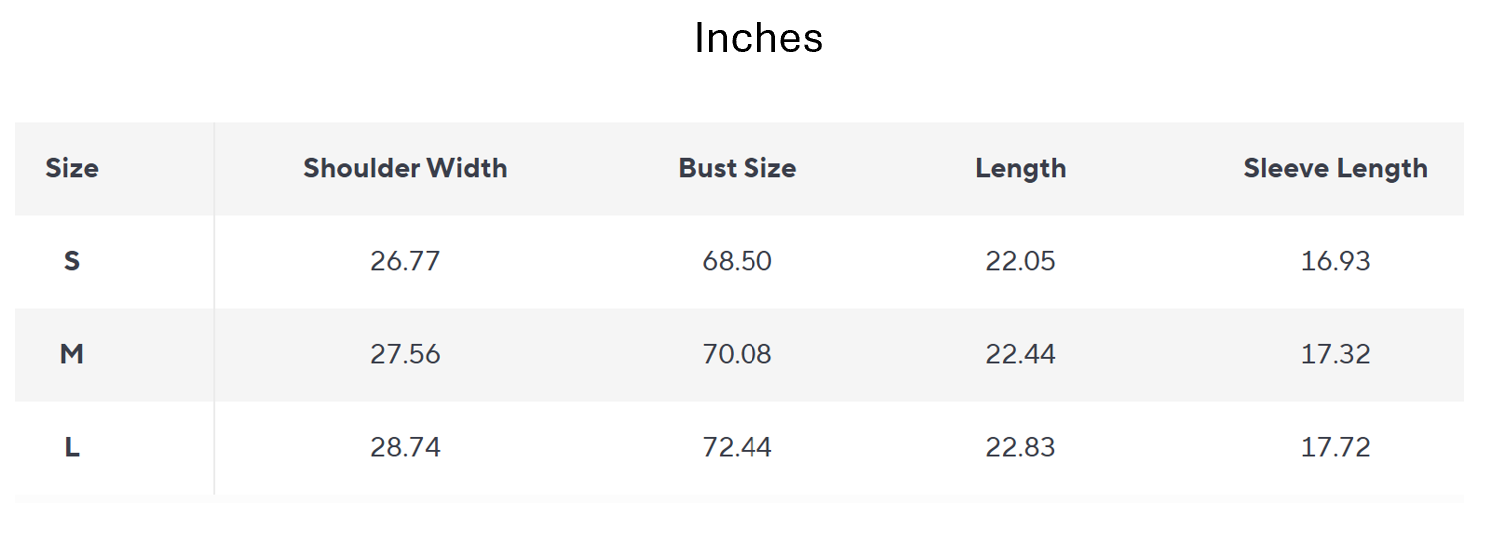Click the Inches heading
The width and height of the screenshot is (1510, 540).
758,39
